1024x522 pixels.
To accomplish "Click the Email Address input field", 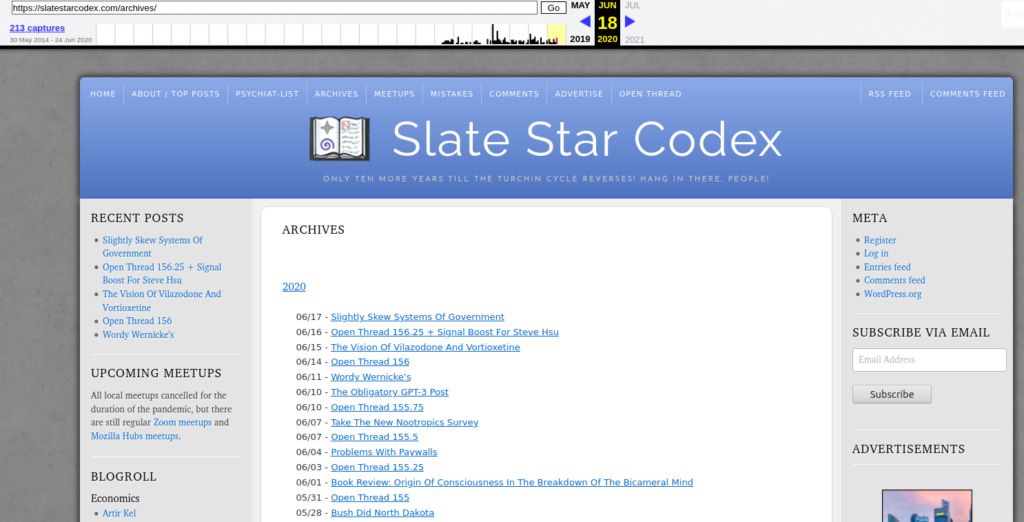I will point(929,360).
